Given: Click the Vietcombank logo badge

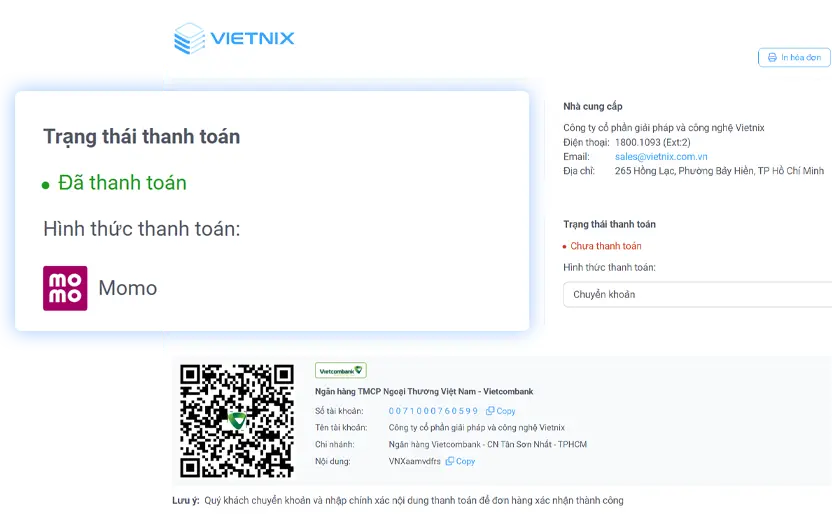Looking at the screenshot, I should 341,370.
